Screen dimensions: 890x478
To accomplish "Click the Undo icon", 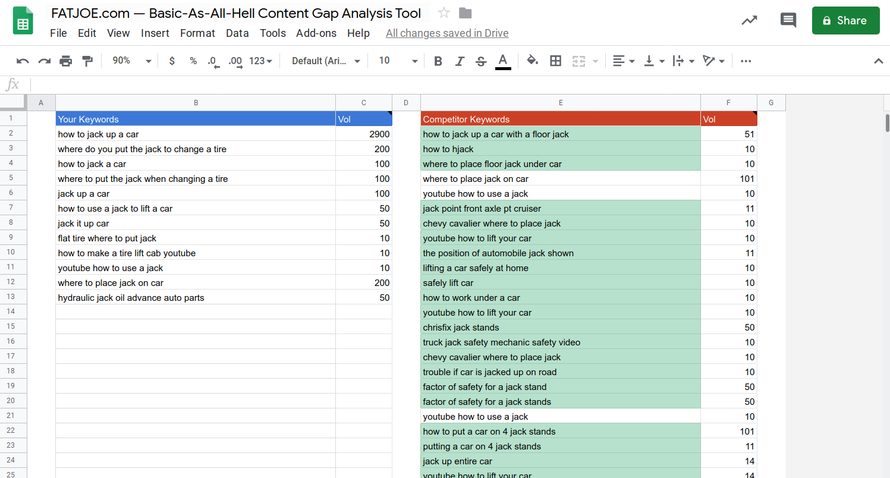I will (23, 61).
